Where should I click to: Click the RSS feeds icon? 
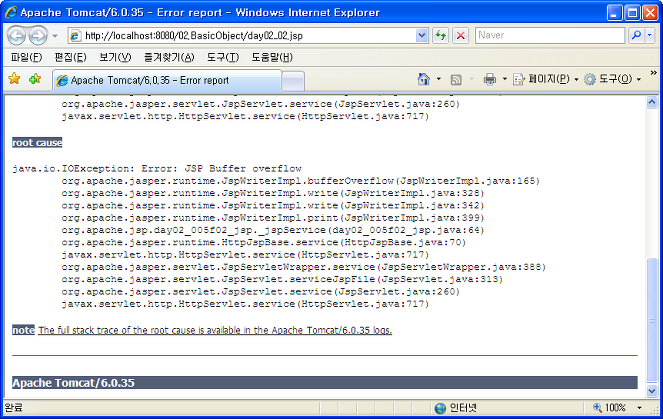(x=456, y=79)
